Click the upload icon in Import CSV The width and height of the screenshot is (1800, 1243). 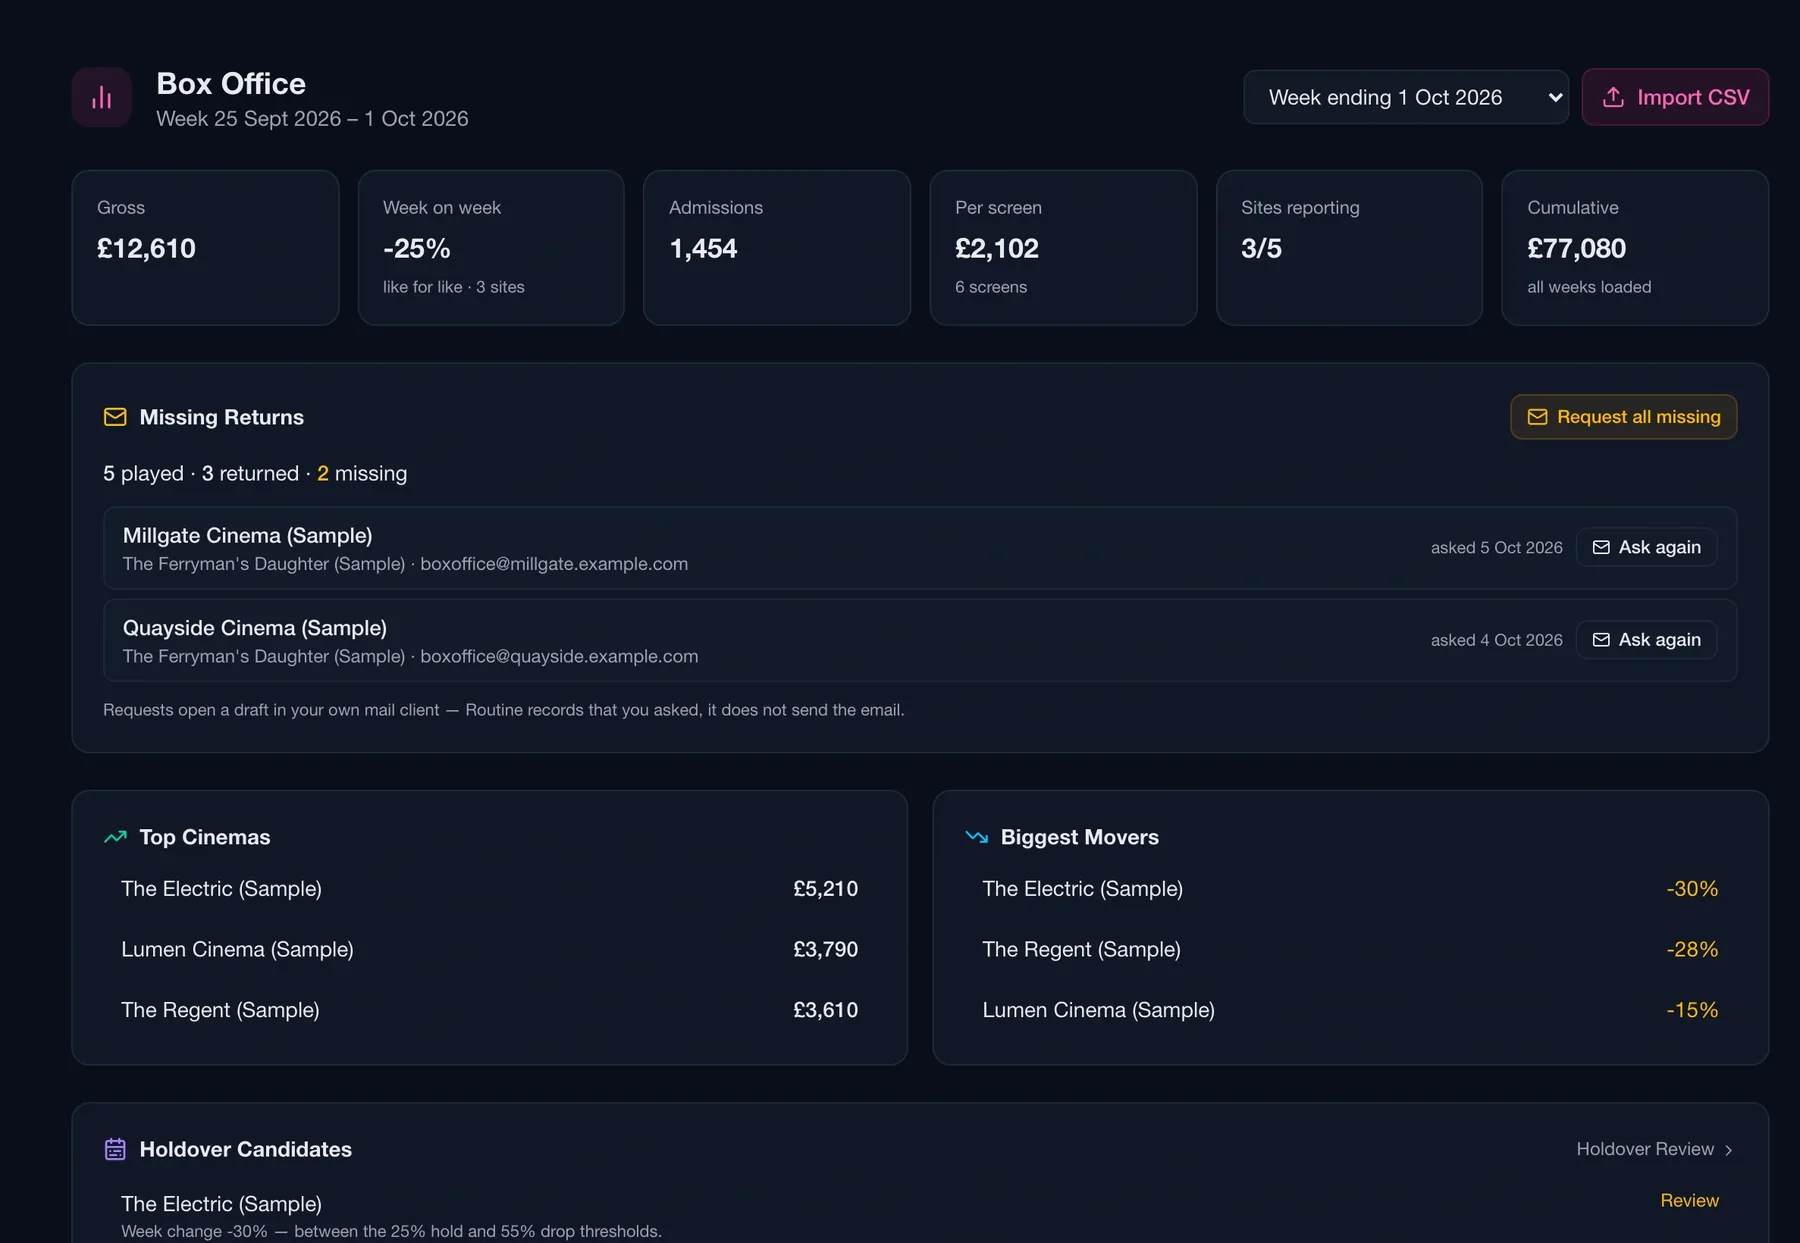coord(1613,97)
